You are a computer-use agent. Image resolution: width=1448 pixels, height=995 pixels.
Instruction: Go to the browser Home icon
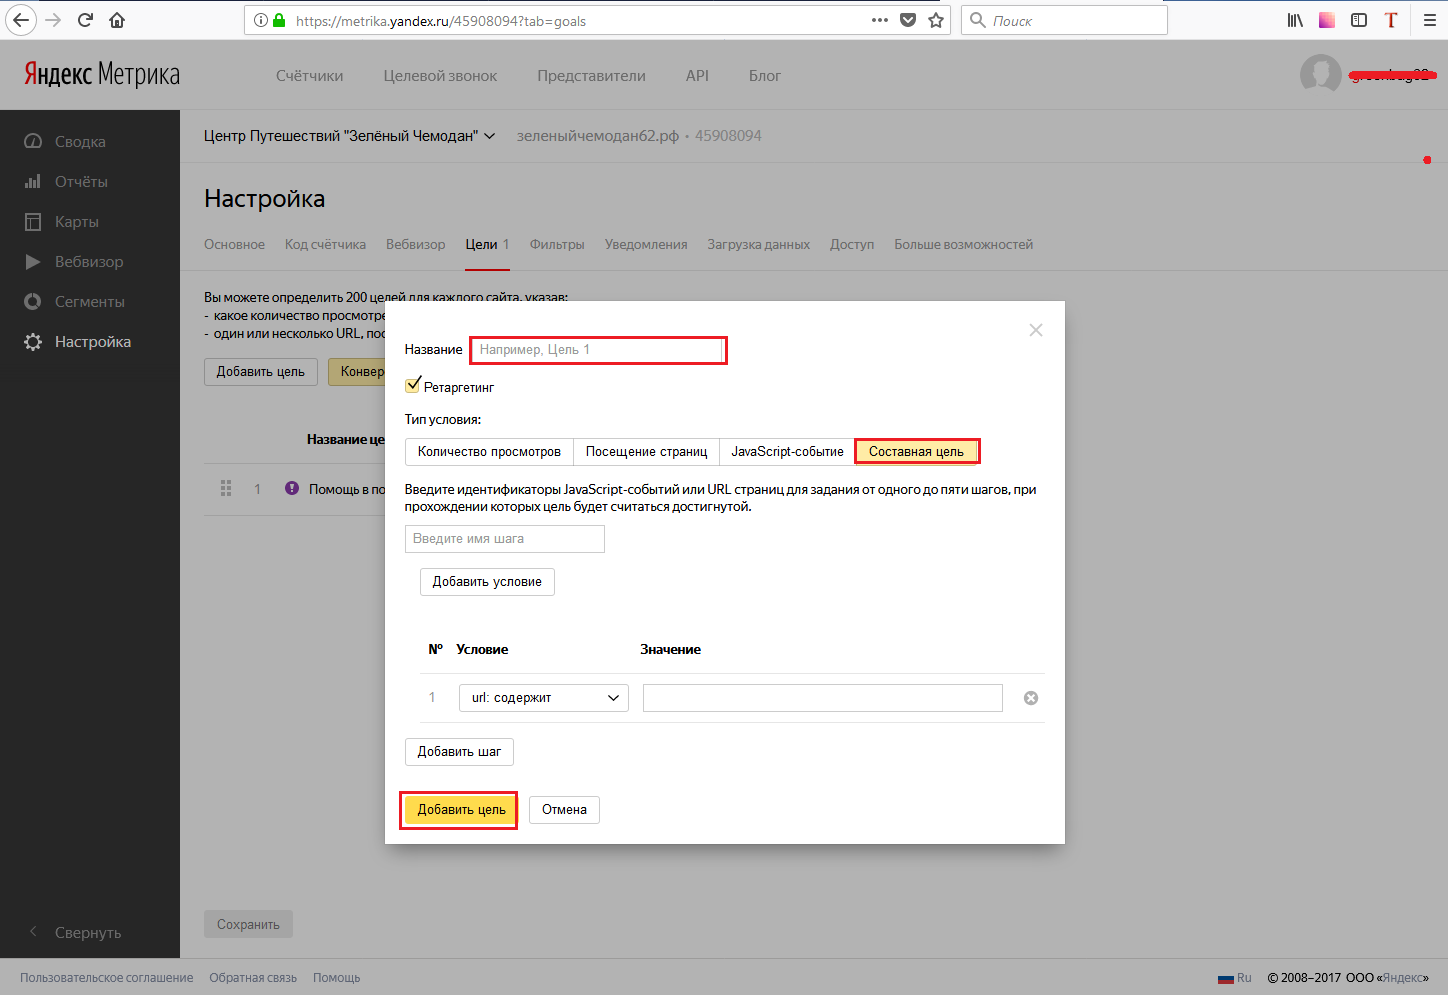117,20
